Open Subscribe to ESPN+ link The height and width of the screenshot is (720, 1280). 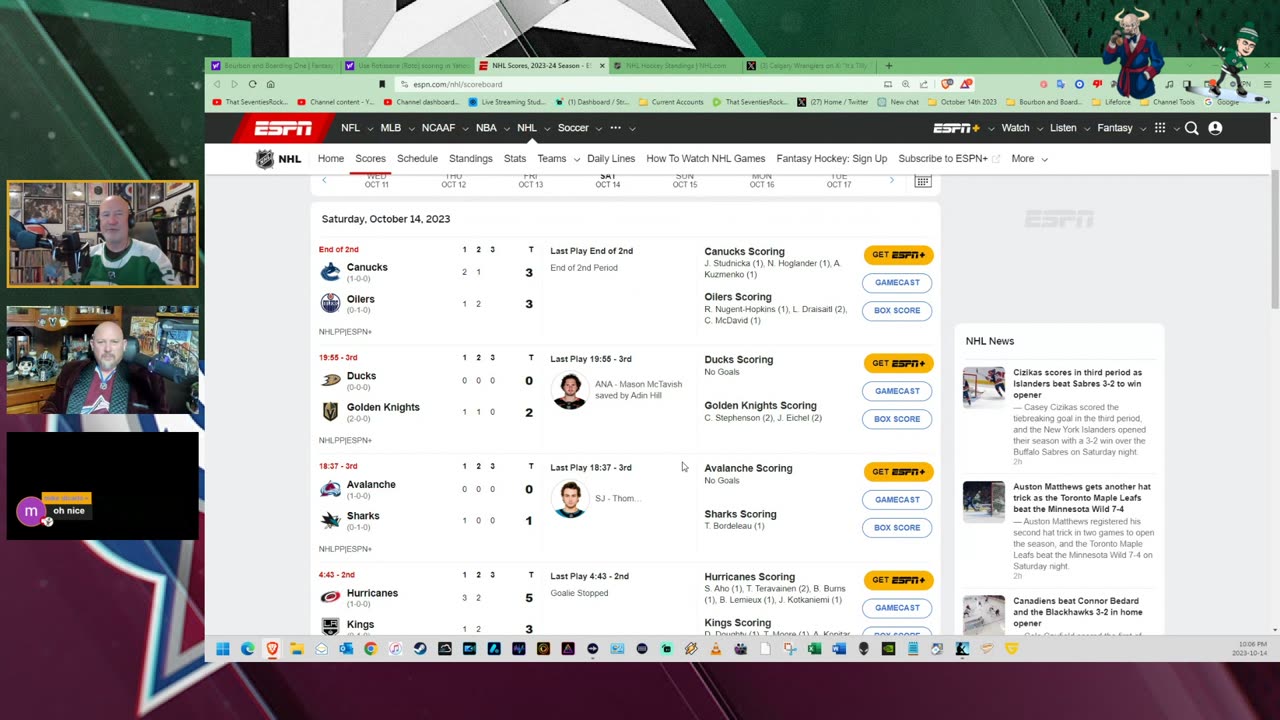click(x=948, y=159)
